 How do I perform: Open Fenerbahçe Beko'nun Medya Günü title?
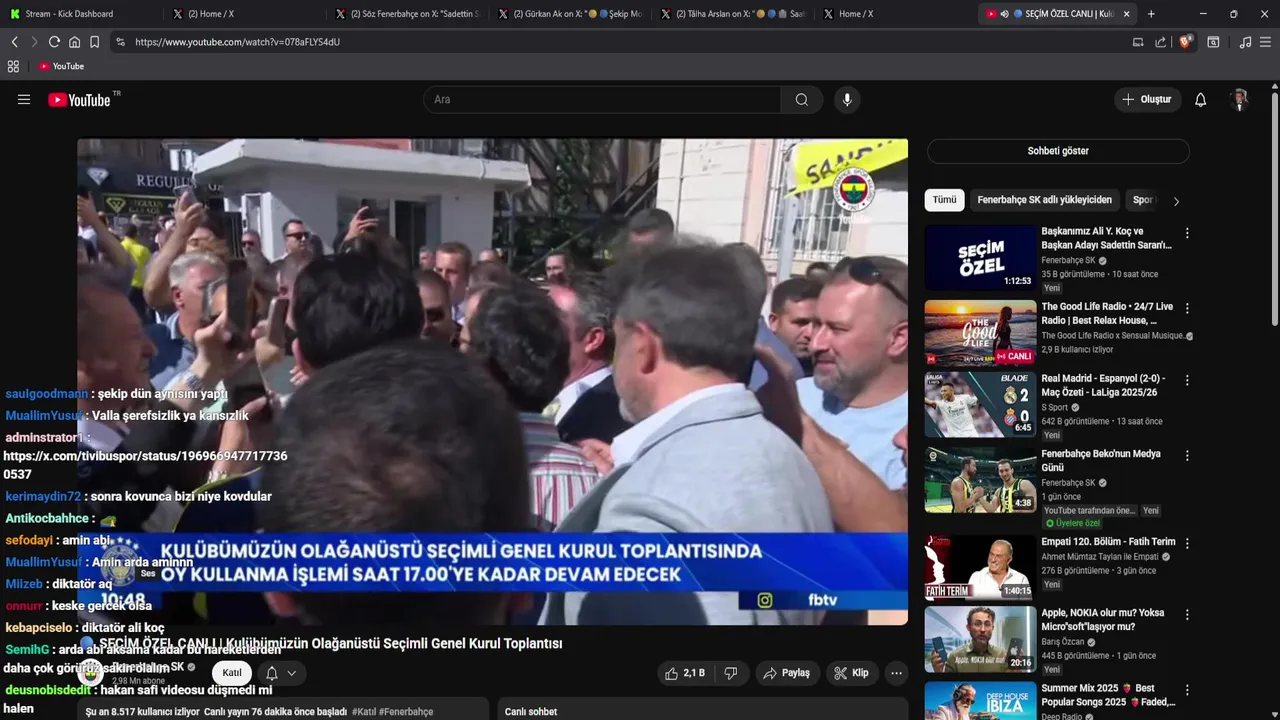point(1101,461)
